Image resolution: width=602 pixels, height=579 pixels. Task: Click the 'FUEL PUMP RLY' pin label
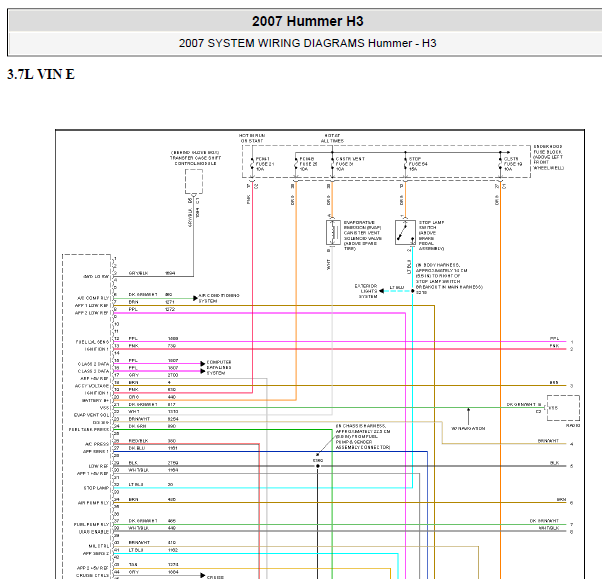pyautogui.click(x=92, y=524)
